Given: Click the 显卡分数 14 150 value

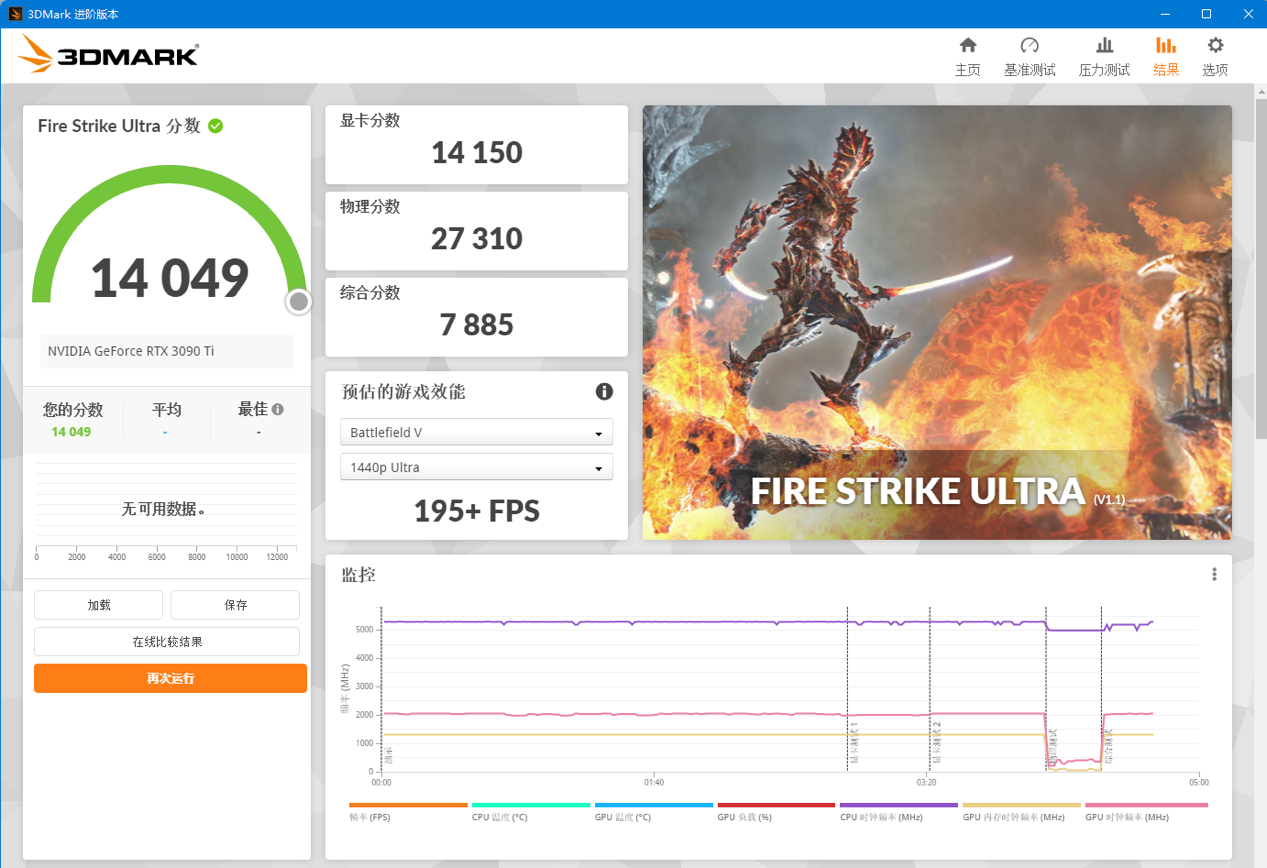Looking at the screenshot, I should tap(477, 153).
